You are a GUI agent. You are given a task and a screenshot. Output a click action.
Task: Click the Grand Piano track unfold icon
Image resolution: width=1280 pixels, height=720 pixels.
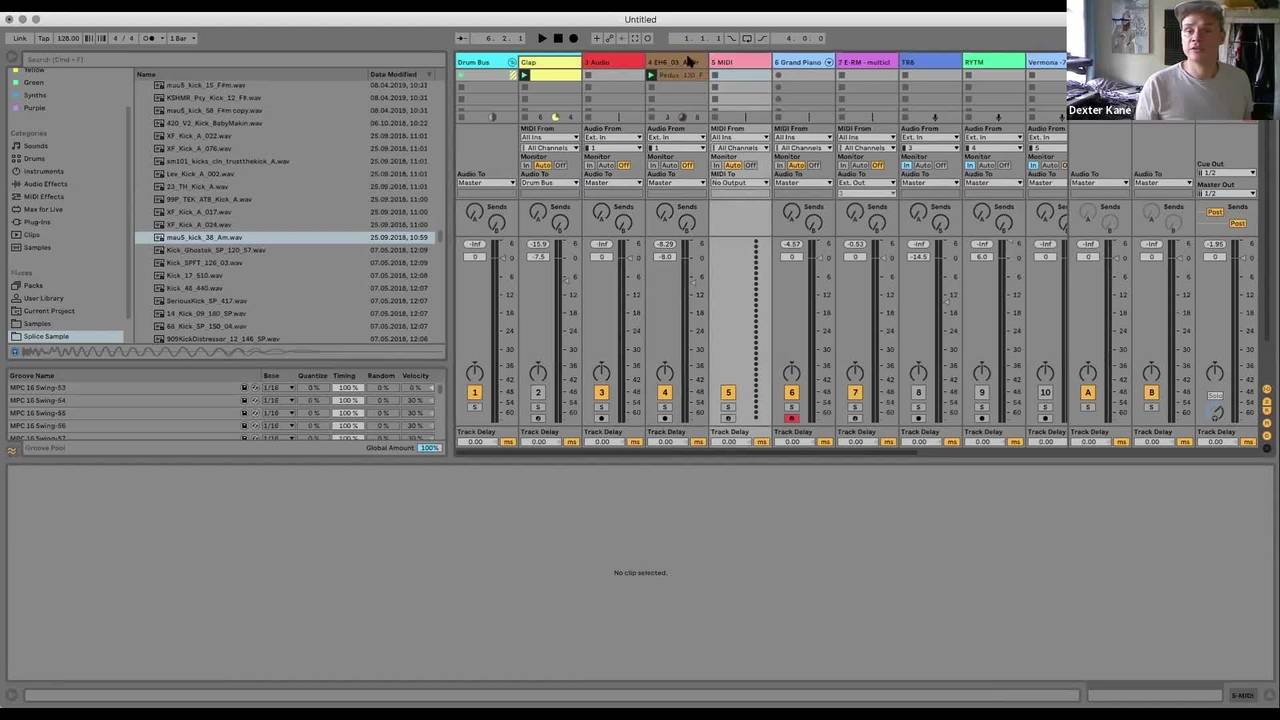click(x=828, y=62)
